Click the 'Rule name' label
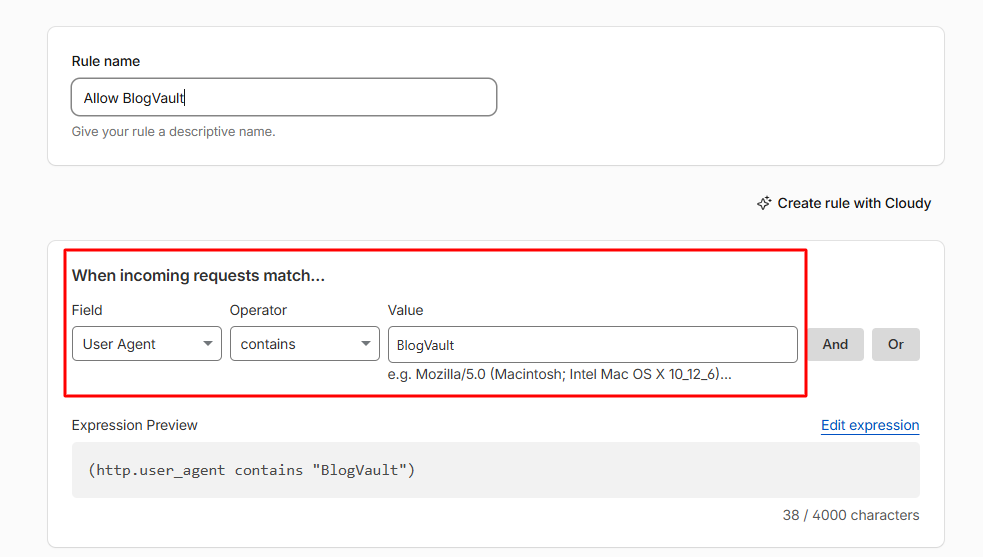The image size is (983, 557). point(106,61)
